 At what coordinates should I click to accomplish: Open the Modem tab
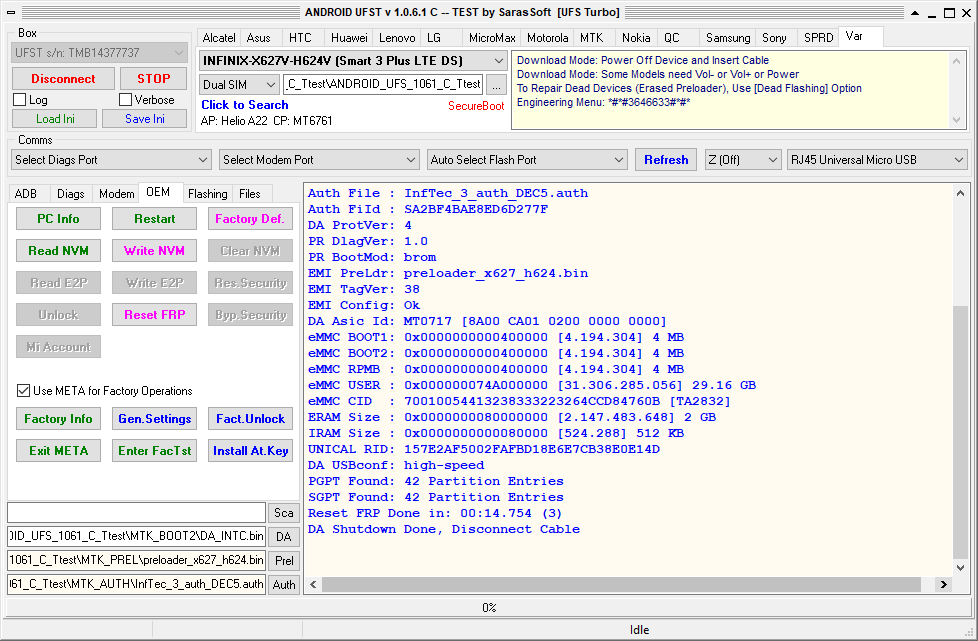point(117,194)
